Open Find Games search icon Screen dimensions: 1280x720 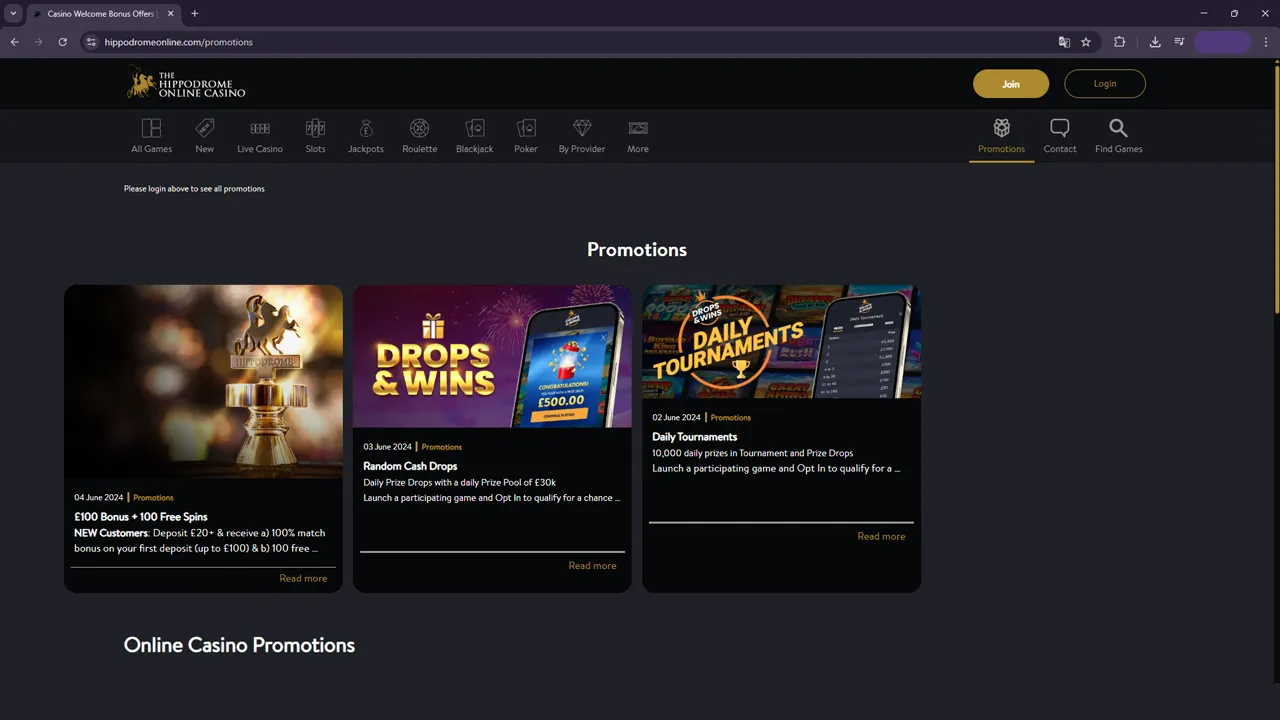pyautogui.click(x=1118, y=129)
